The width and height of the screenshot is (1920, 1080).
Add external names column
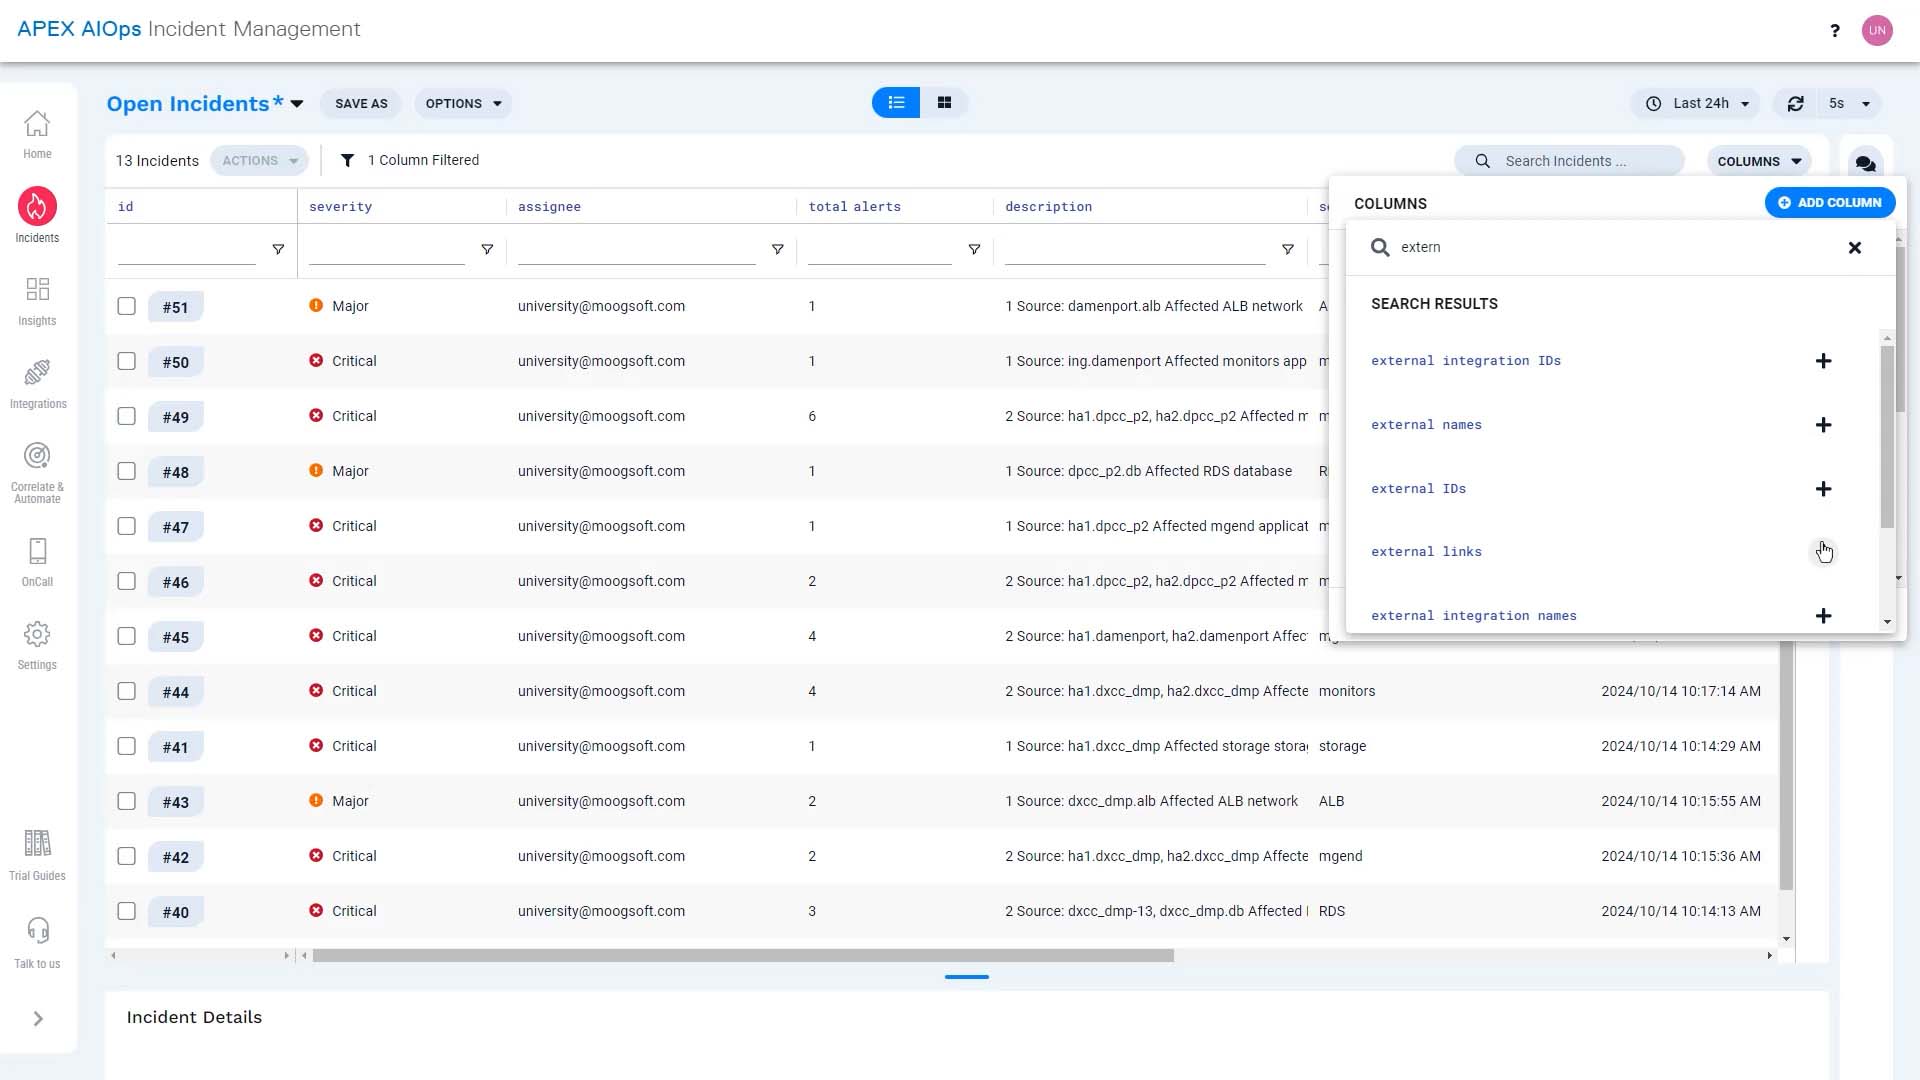(1823, 425)
